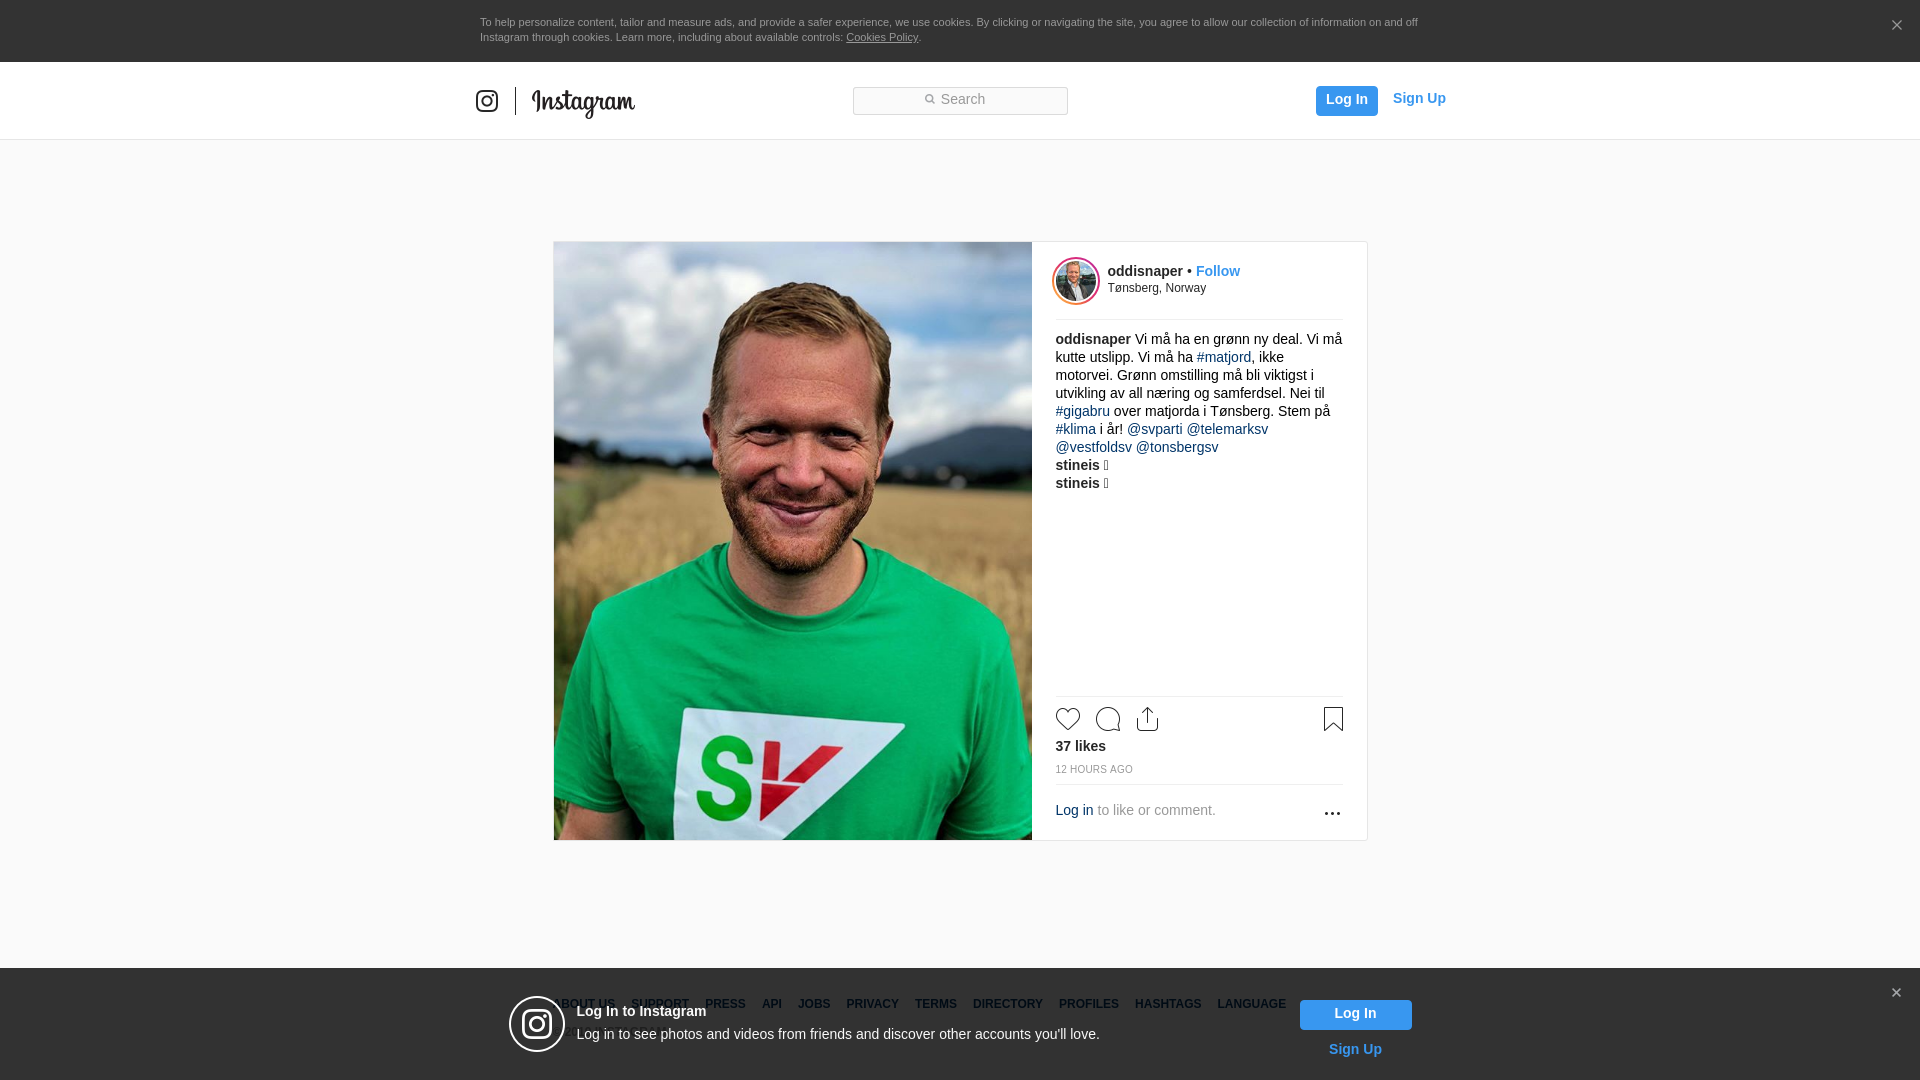
Task: Open oddisnaper username in caption
Action: click(x=1093, y=339)
